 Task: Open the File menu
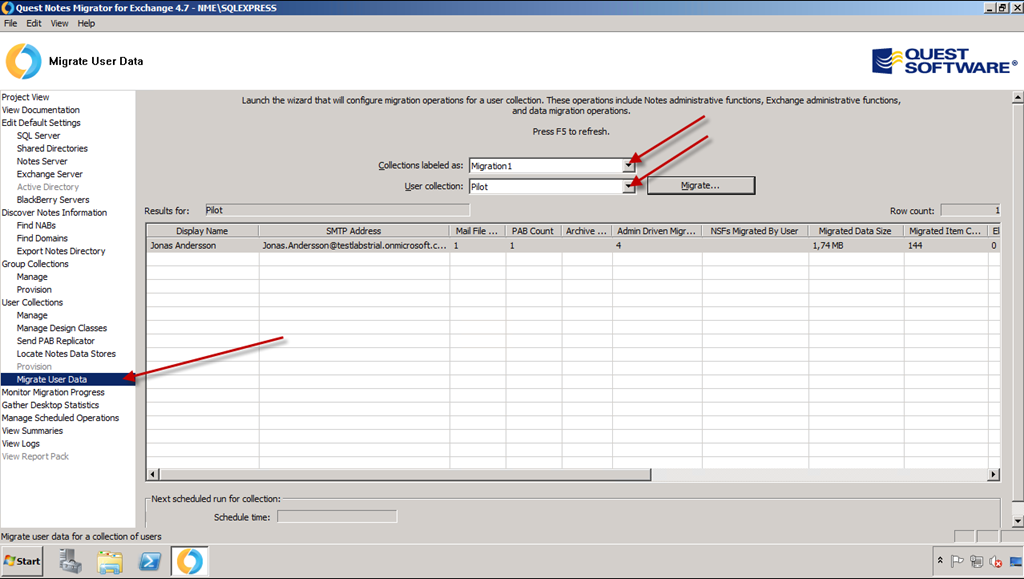pos(10,23)
